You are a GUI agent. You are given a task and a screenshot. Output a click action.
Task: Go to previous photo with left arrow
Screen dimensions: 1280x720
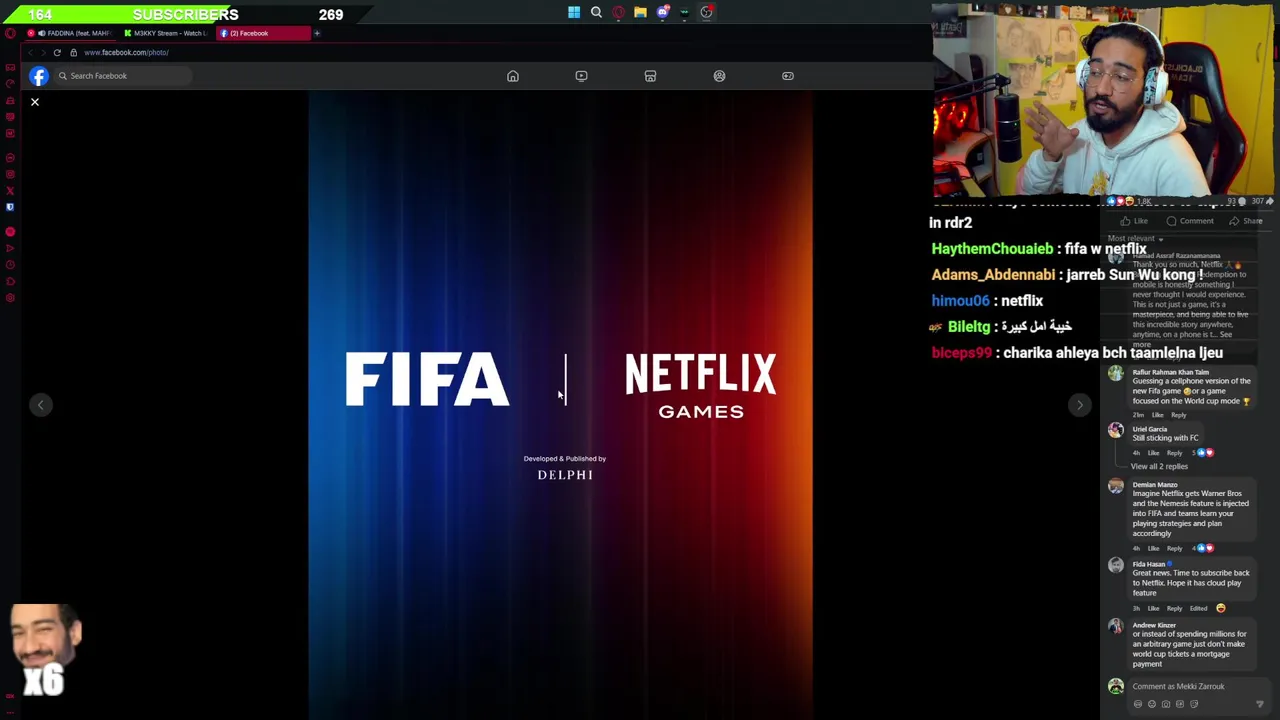pos(41,405)
